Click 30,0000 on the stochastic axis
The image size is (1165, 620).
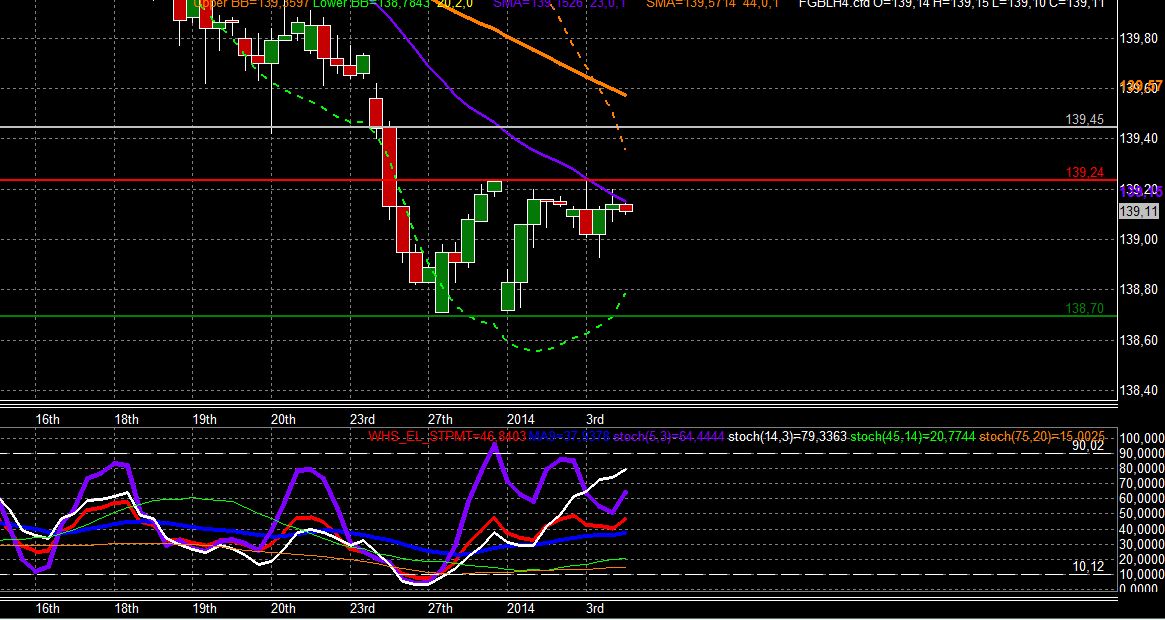click(x=1144, y=544)
